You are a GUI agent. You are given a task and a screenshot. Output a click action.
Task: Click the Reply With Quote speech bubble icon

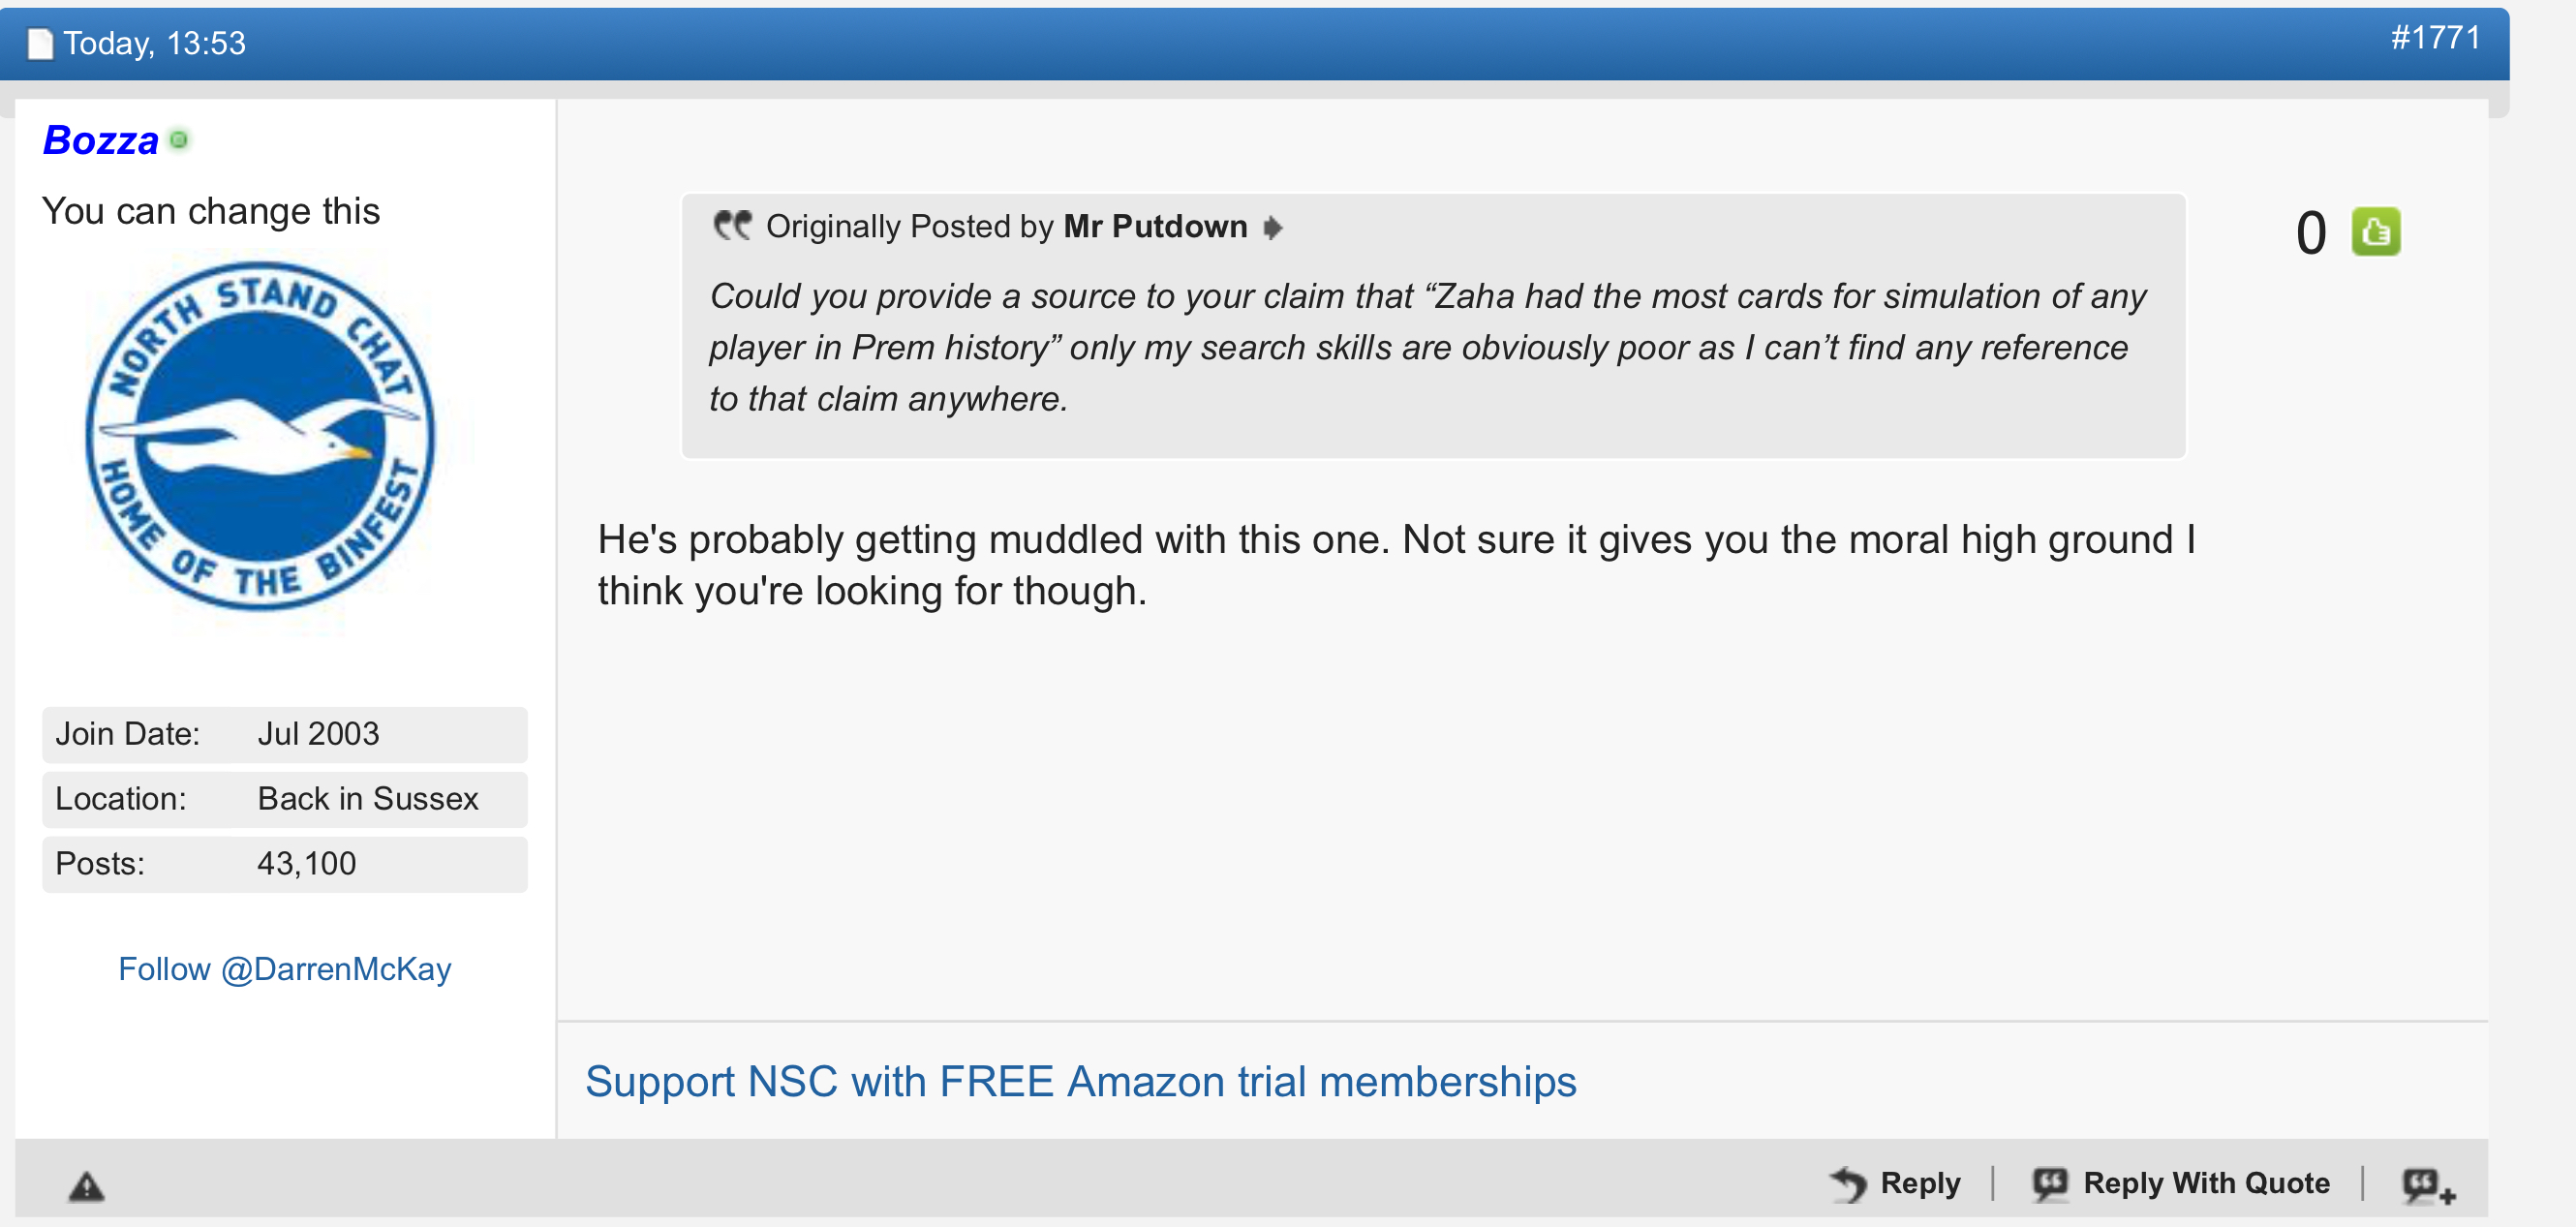[2050, 1184]
